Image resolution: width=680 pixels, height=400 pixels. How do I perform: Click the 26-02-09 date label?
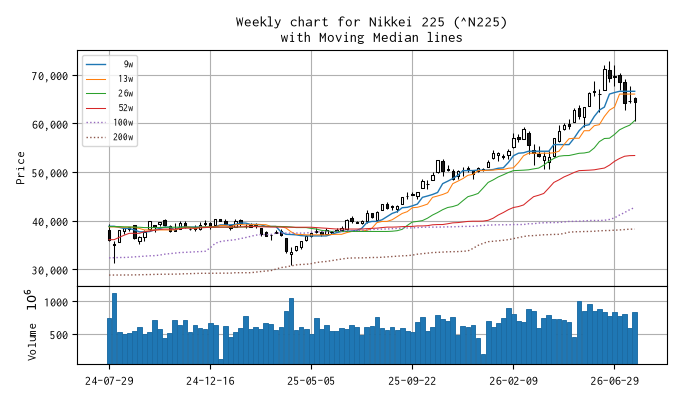(x=513, y=381)
